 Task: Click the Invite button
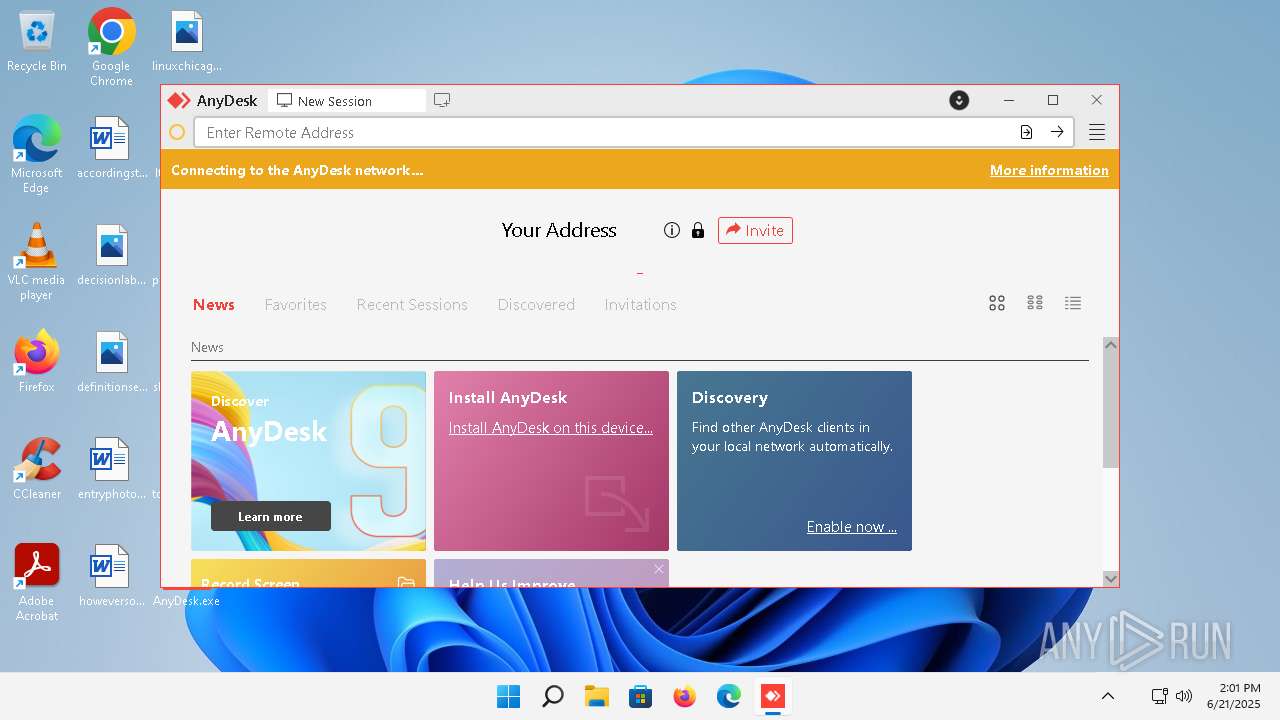point(755,230)
